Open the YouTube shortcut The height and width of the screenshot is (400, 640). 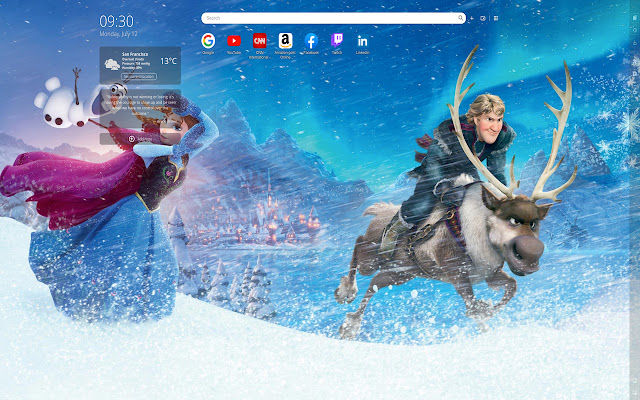click(234, 41)
